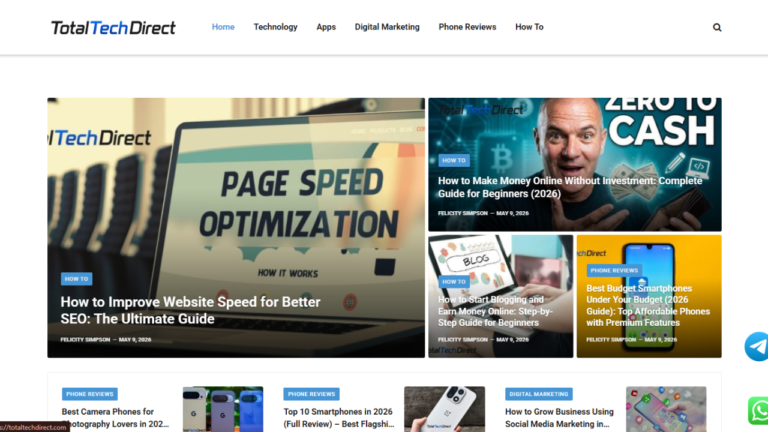Open the search icon in the header
Viewport: 768px width, 432px height.
tap(717, 27)
